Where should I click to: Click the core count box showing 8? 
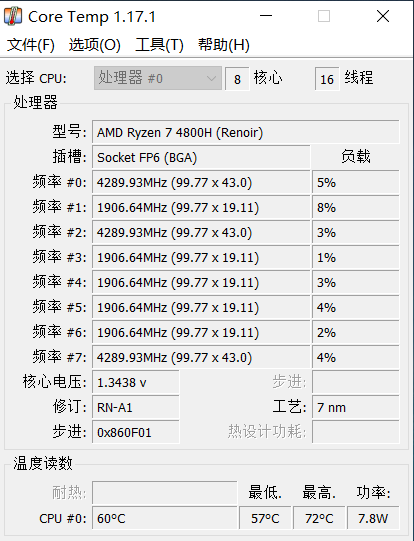click(x=237, y=79)
